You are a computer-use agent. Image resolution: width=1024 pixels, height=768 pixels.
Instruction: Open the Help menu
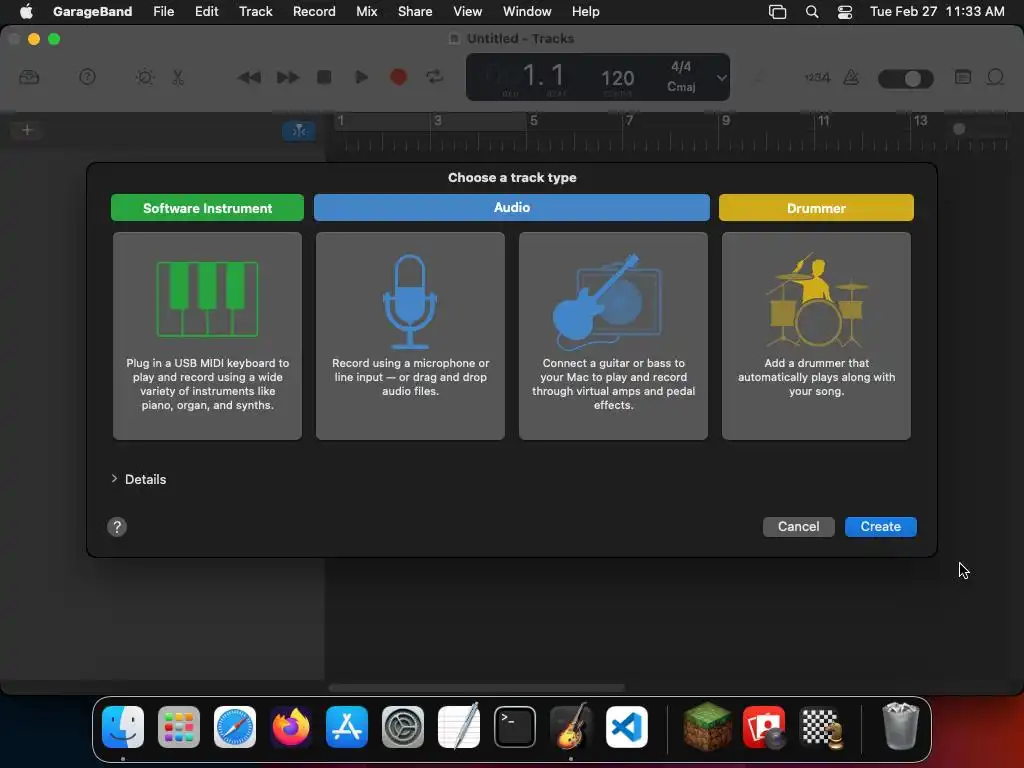(586, 11)
